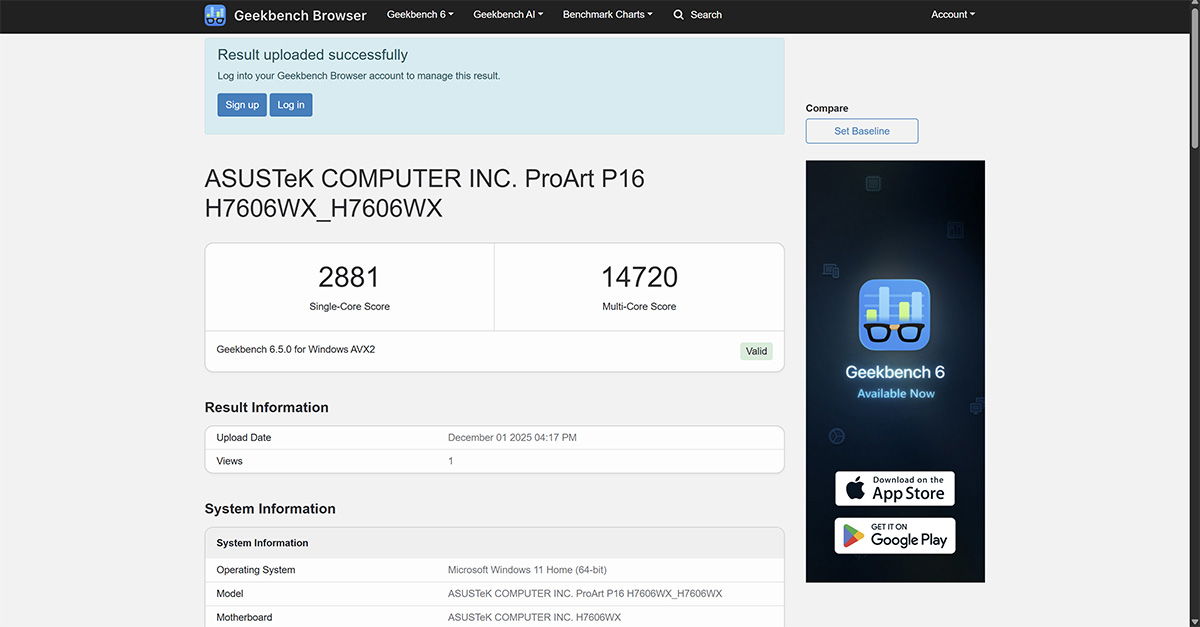Click the scrollbar up arrow

(1193, 6)
